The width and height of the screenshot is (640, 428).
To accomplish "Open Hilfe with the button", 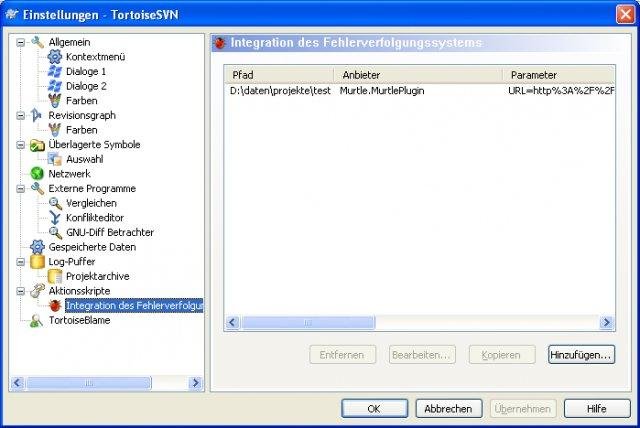I will pos(597,408).
